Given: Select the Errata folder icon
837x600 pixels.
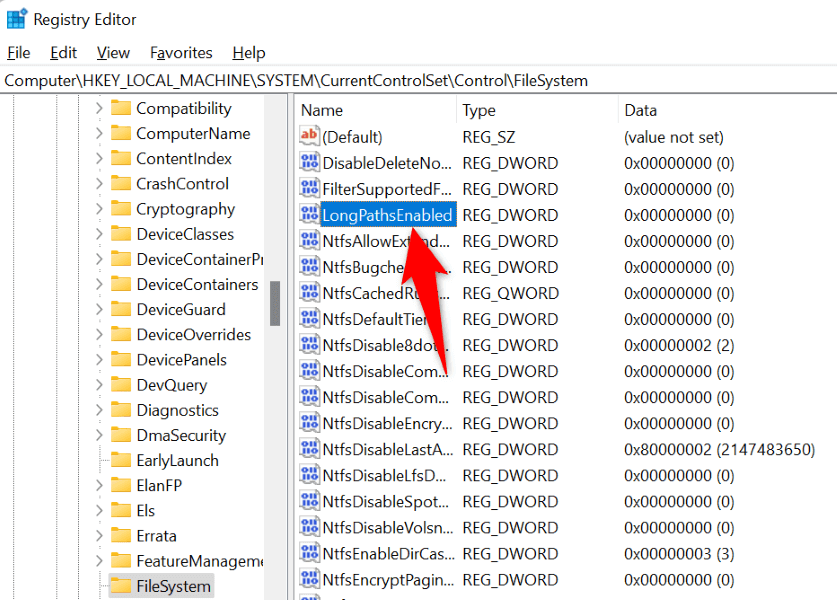Looking at the screenshot, I should click(121, 535).
